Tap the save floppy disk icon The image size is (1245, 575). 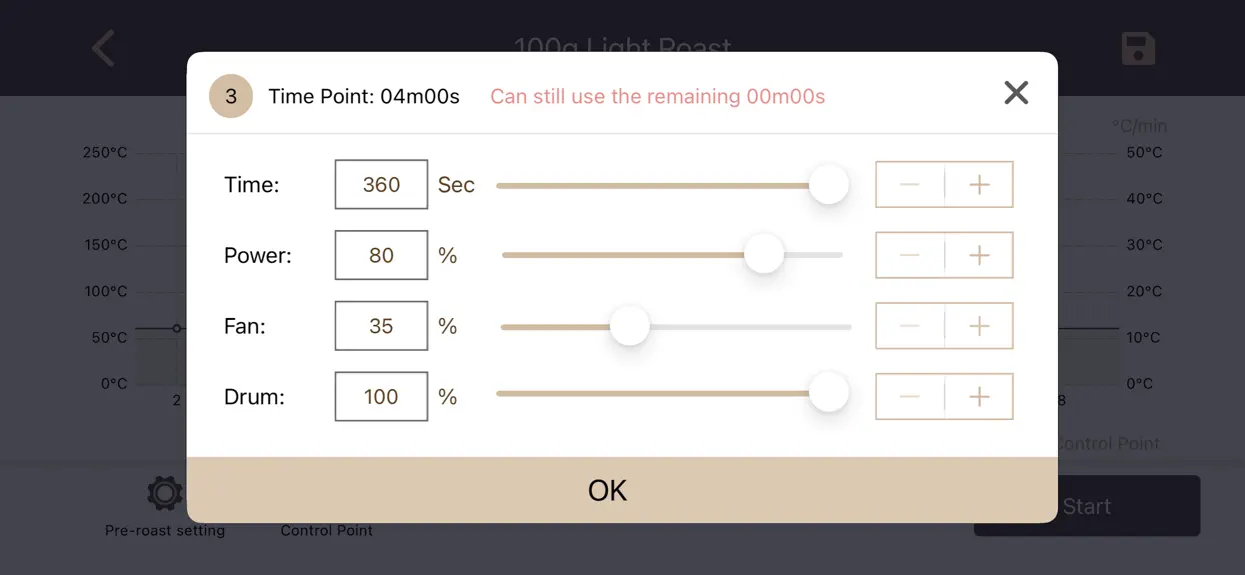[1138, 49]
